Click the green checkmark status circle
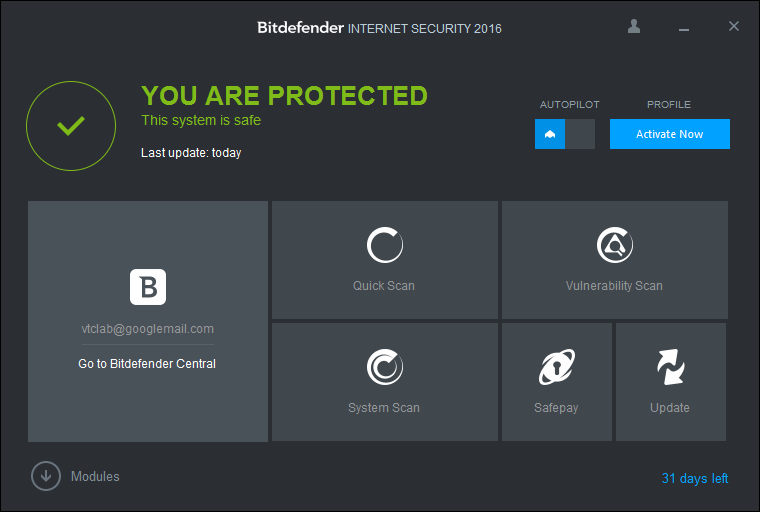760x512 pixels. (70, 125)
